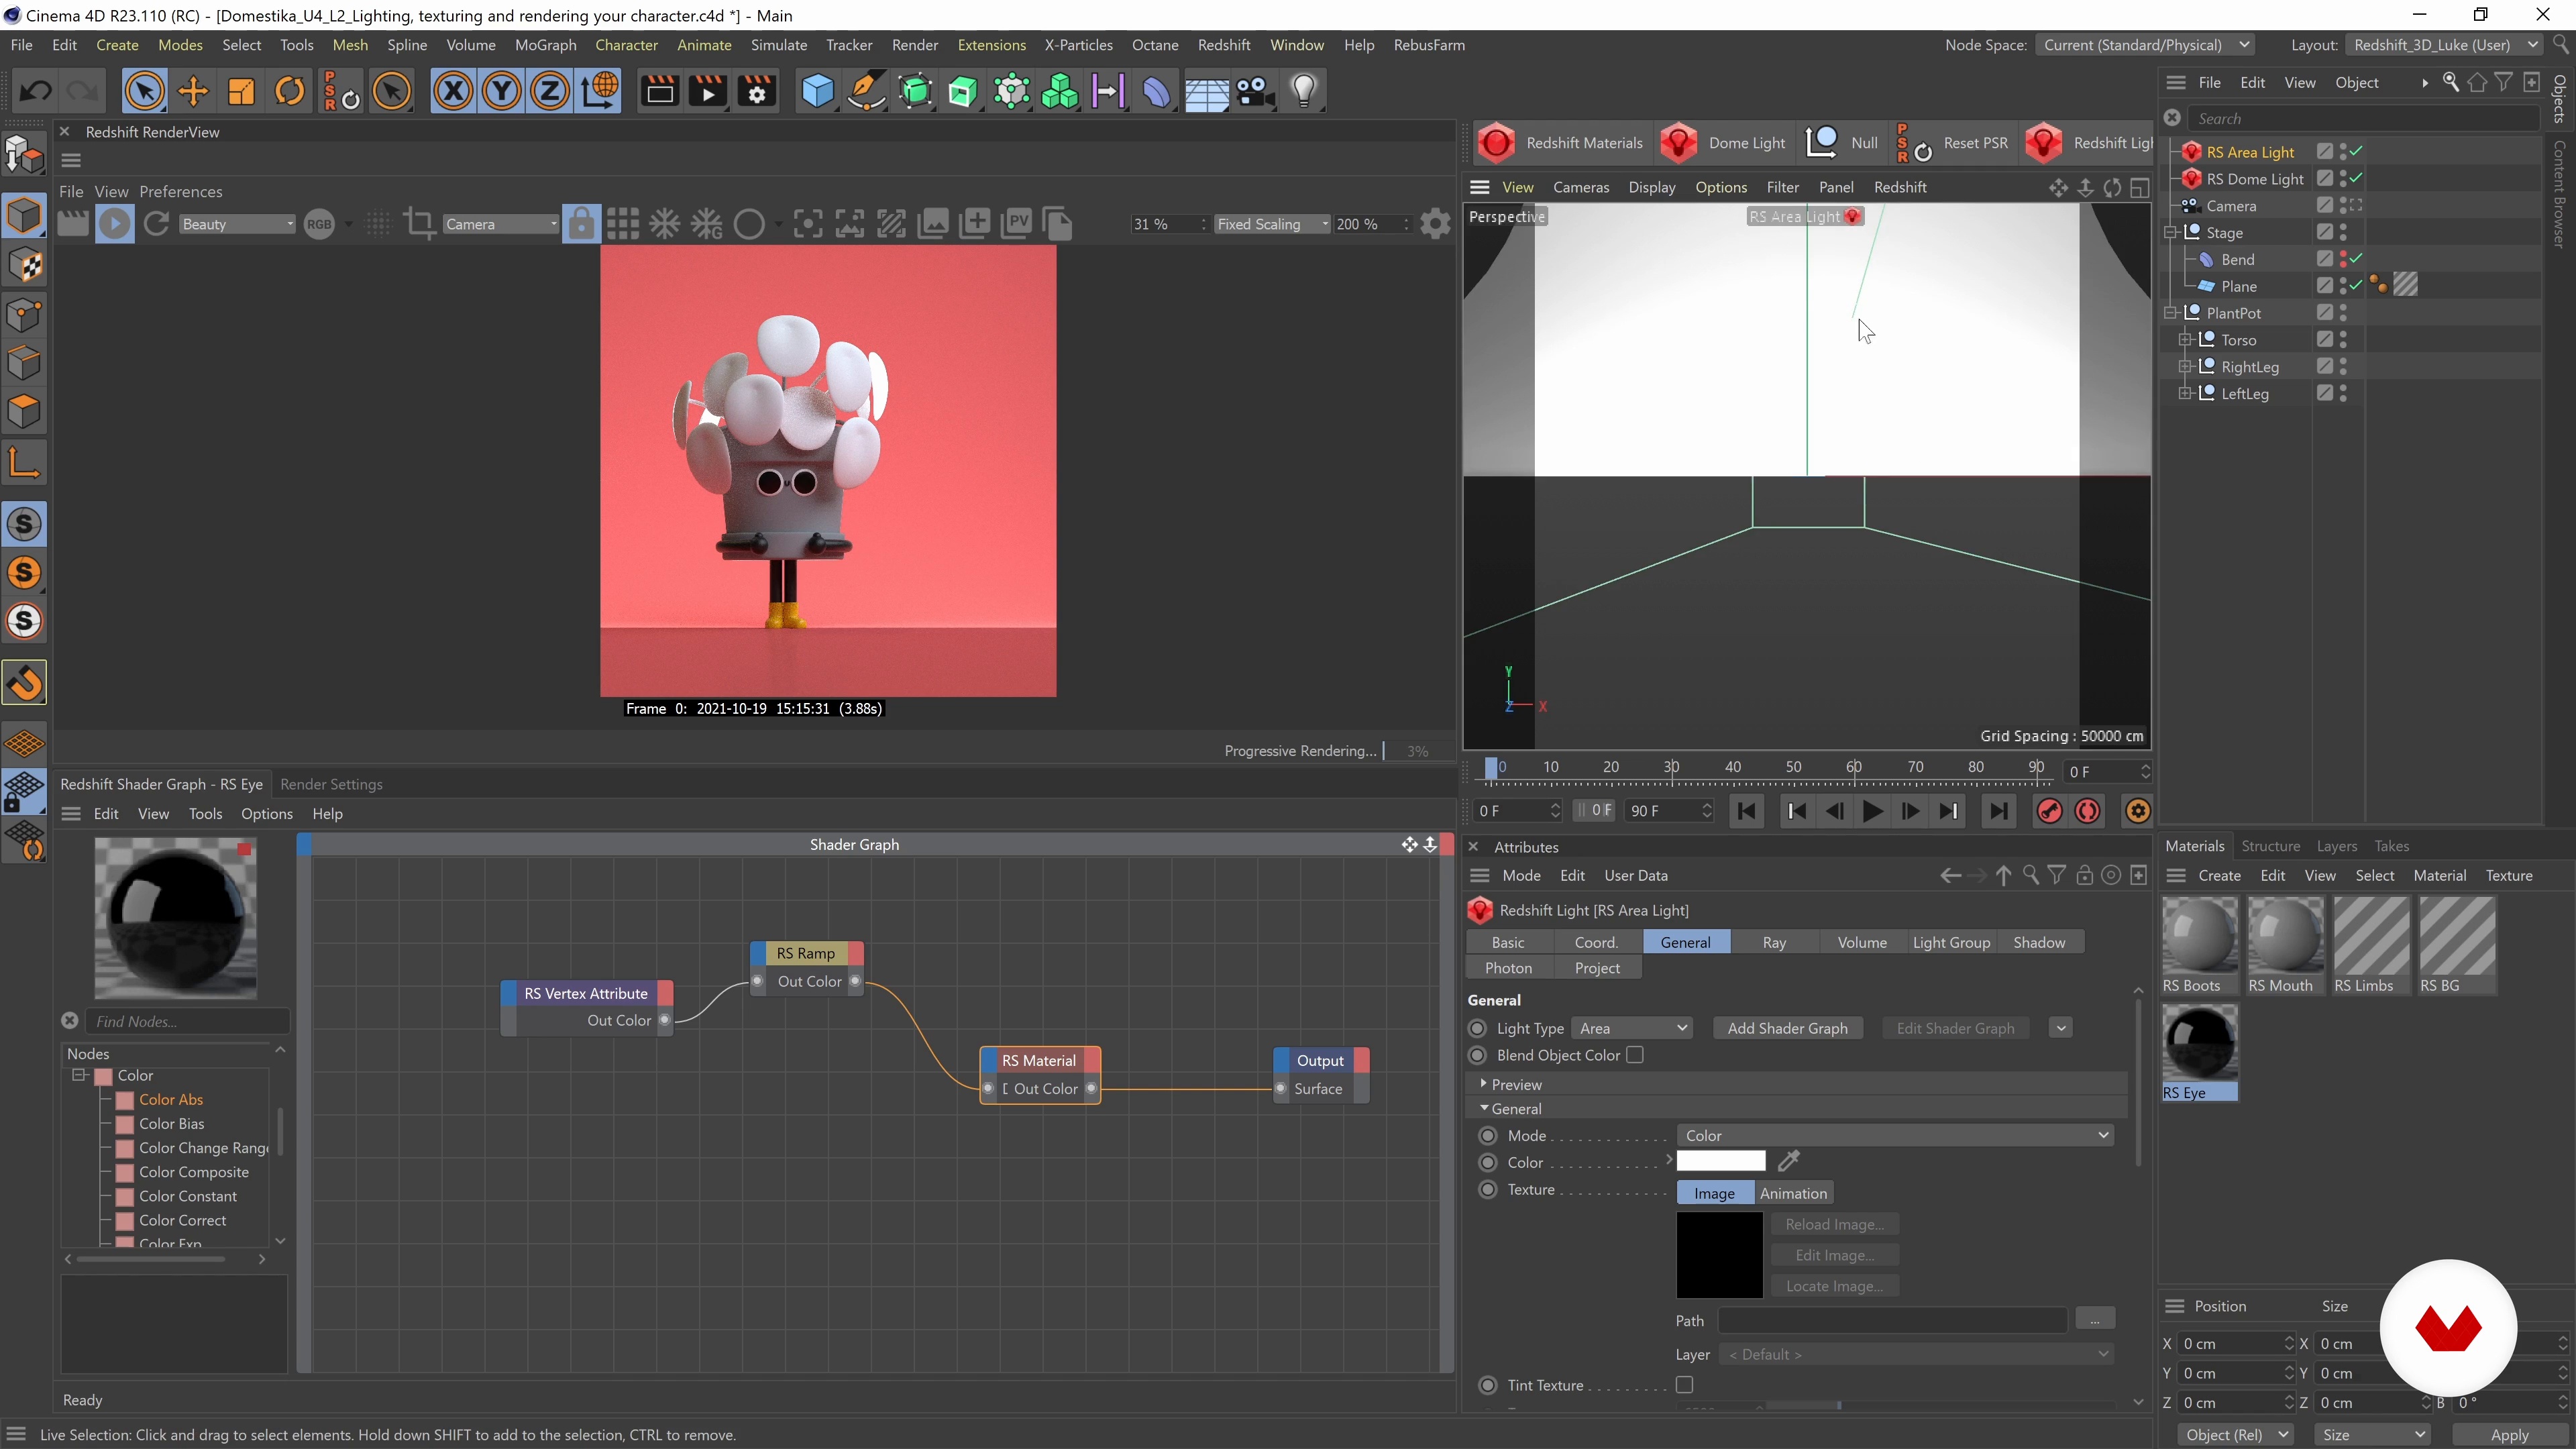Viewport: 2576px width, 1449px height.
Task: Click the Apply button
Action: pos(2509,1434)
